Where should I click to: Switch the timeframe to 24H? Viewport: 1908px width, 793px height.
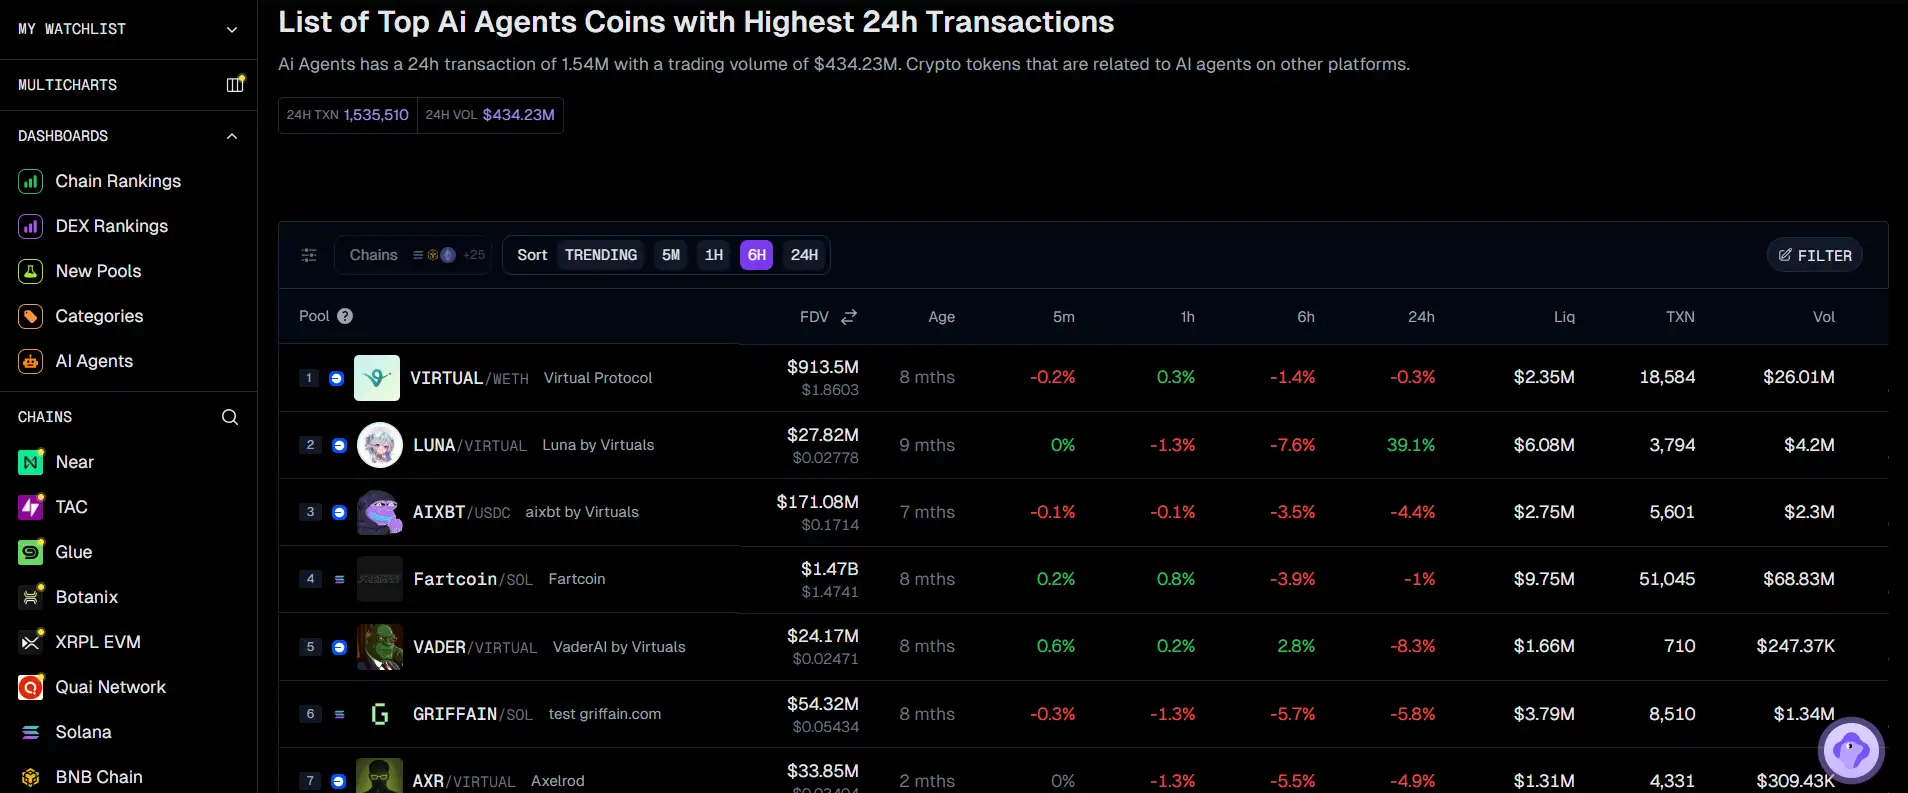[804, 255]
